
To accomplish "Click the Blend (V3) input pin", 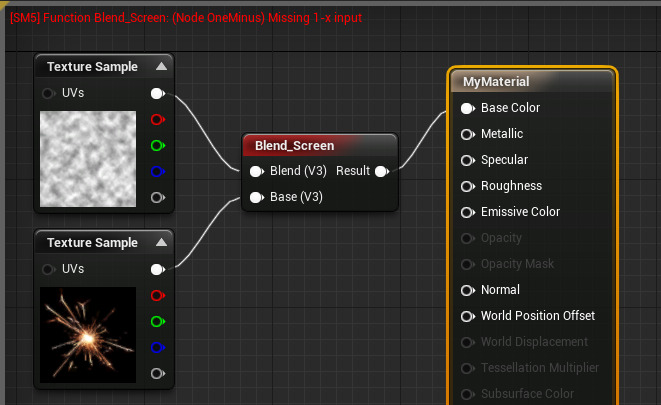I will 257,171.
